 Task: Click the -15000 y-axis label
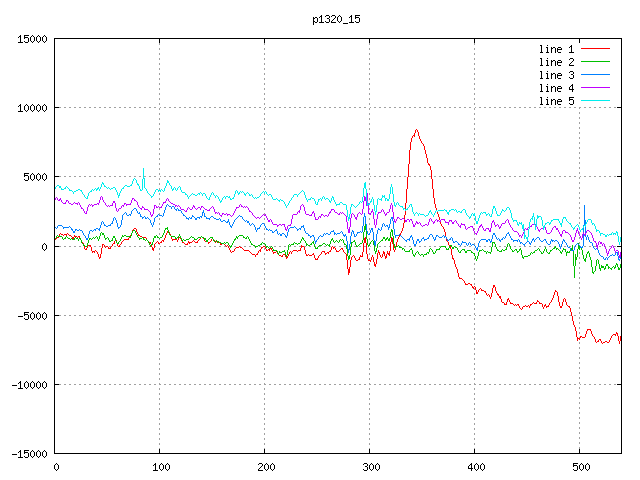point(29,454)
